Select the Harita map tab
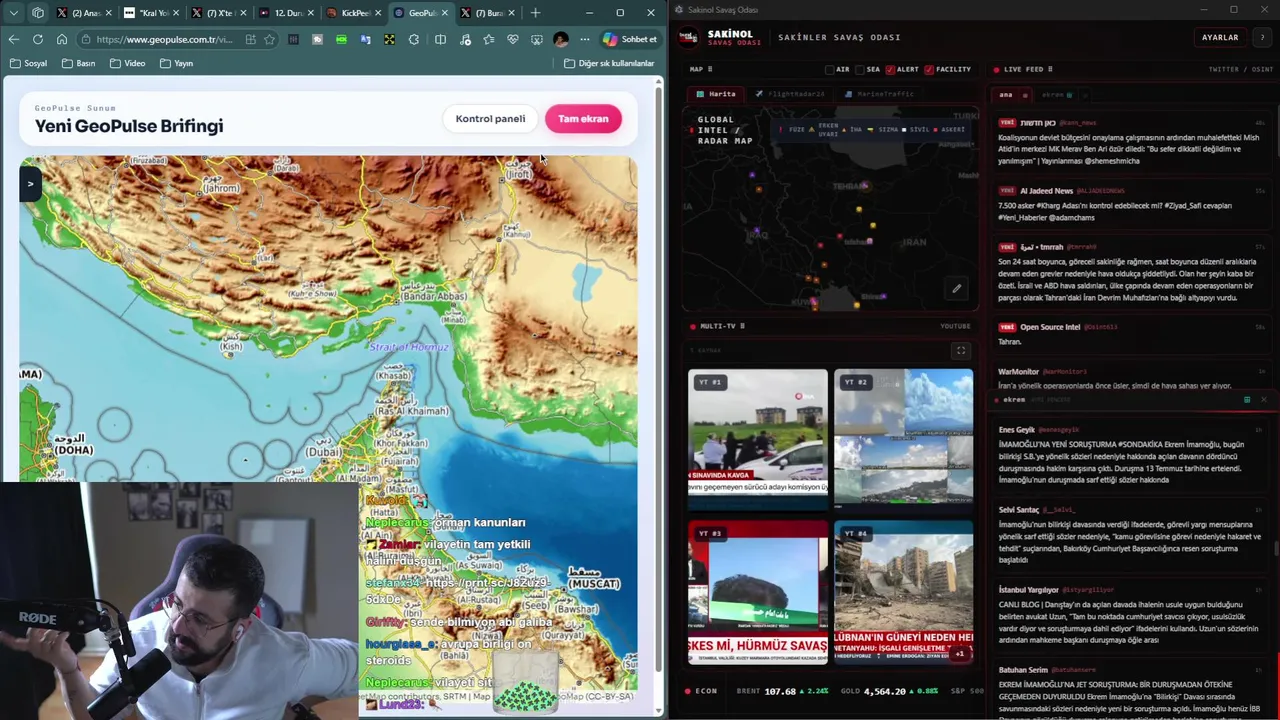 pyautogui.click(x=717, y=94)
